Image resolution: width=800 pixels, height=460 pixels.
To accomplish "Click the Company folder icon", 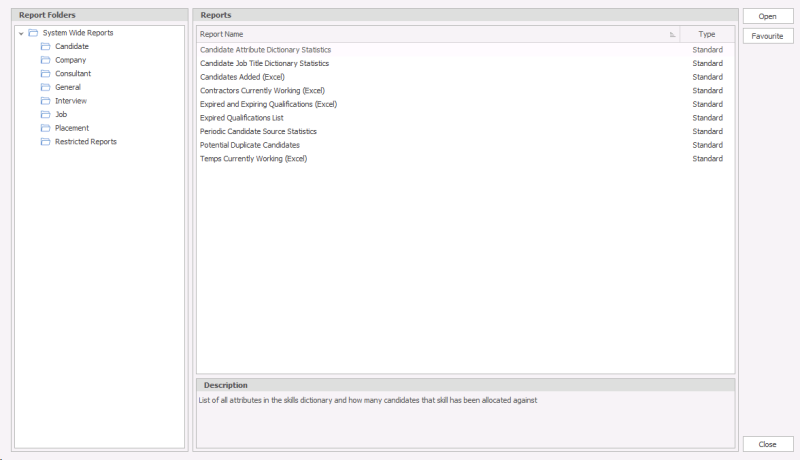I will (x=45, y=60).
